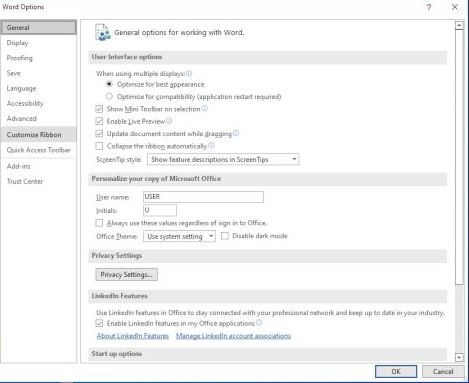The height and width of the screenshot is (383, 469).
Task: Click the Cancel button
Action: click(443, 371)
